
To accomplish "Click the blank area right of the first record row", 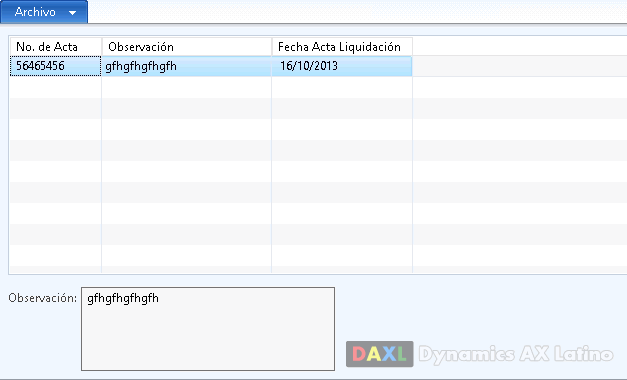I will (x=519, y=66).
